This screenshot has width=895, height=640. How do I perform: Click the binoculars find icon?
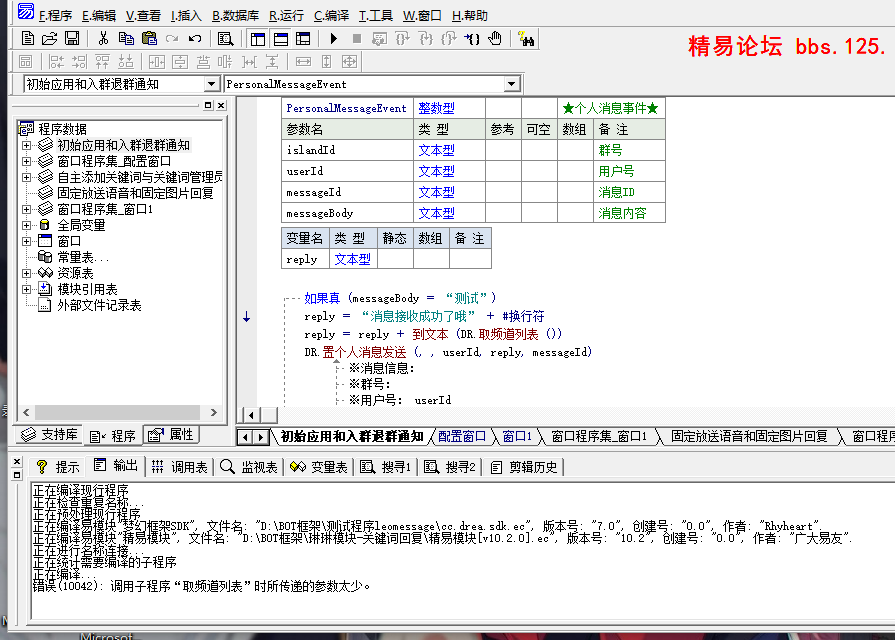528,39
